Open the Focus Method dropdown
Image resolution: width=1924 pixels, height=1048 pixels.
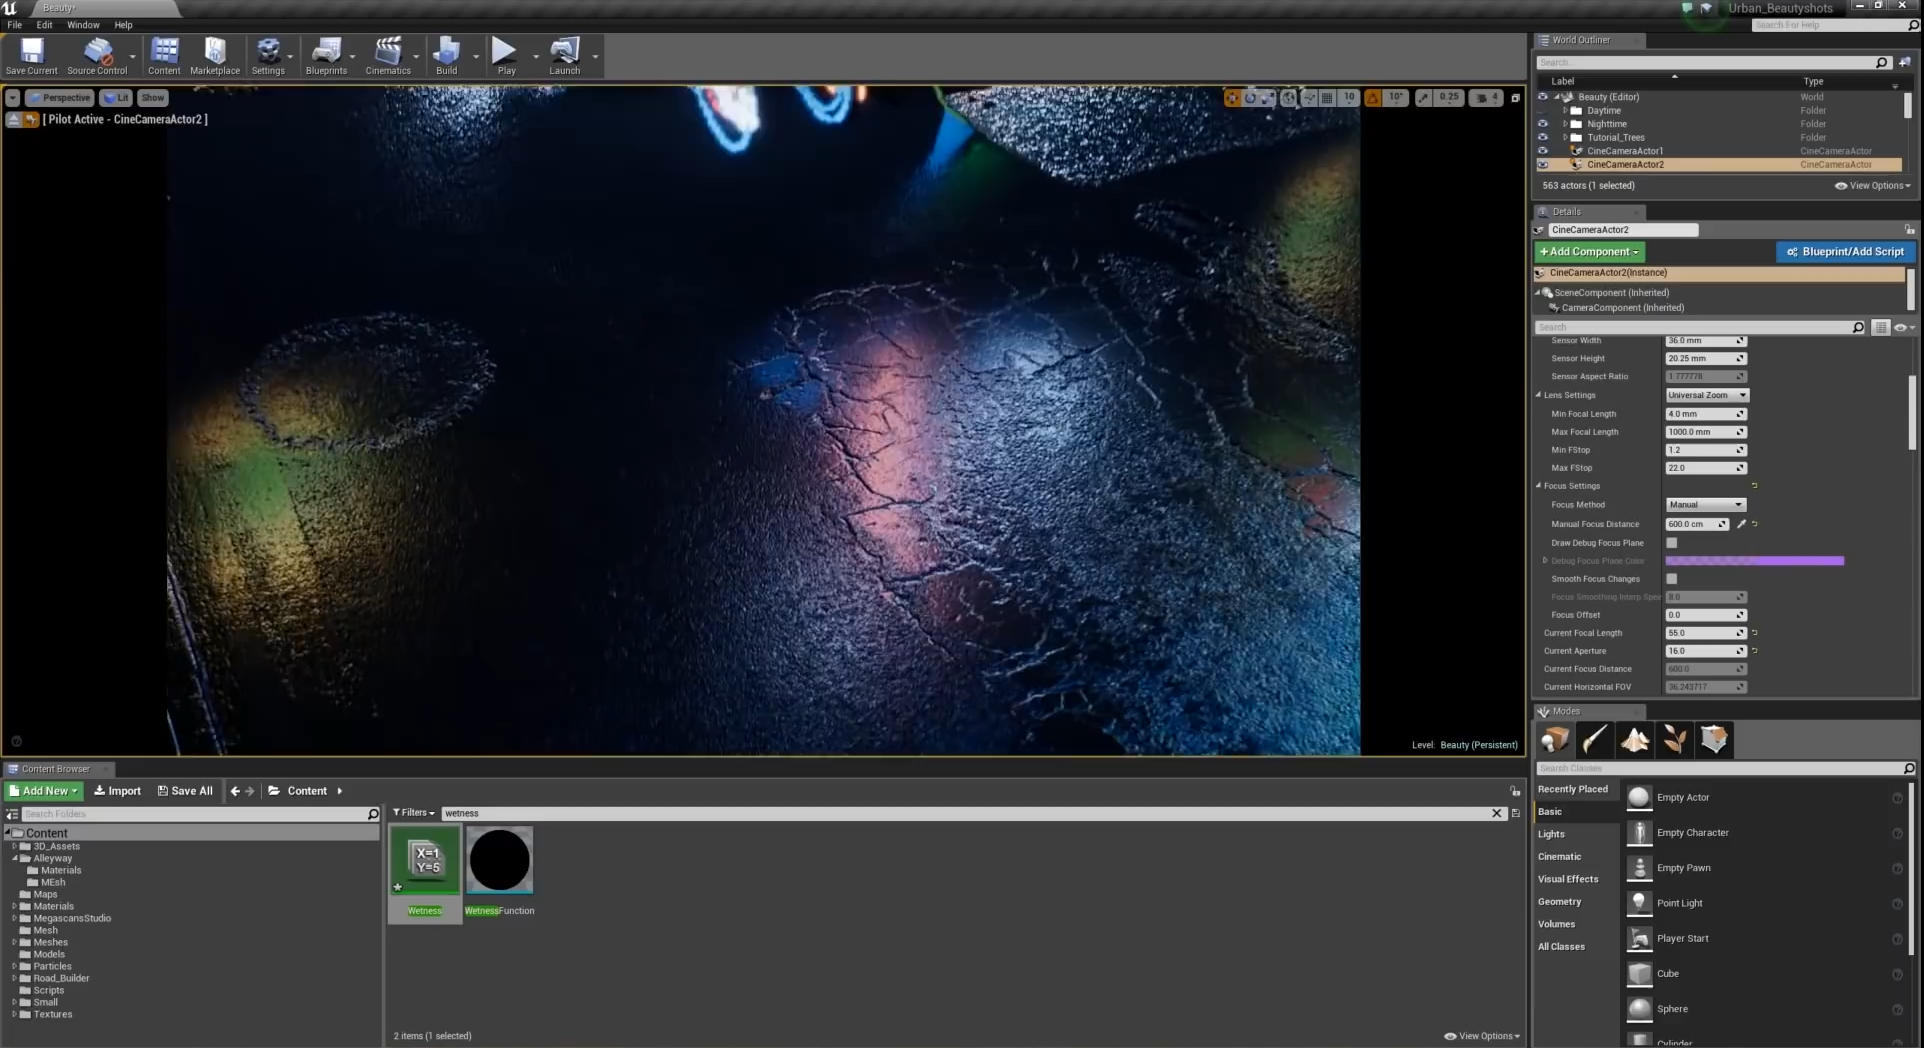click(x=1705, y=505)
